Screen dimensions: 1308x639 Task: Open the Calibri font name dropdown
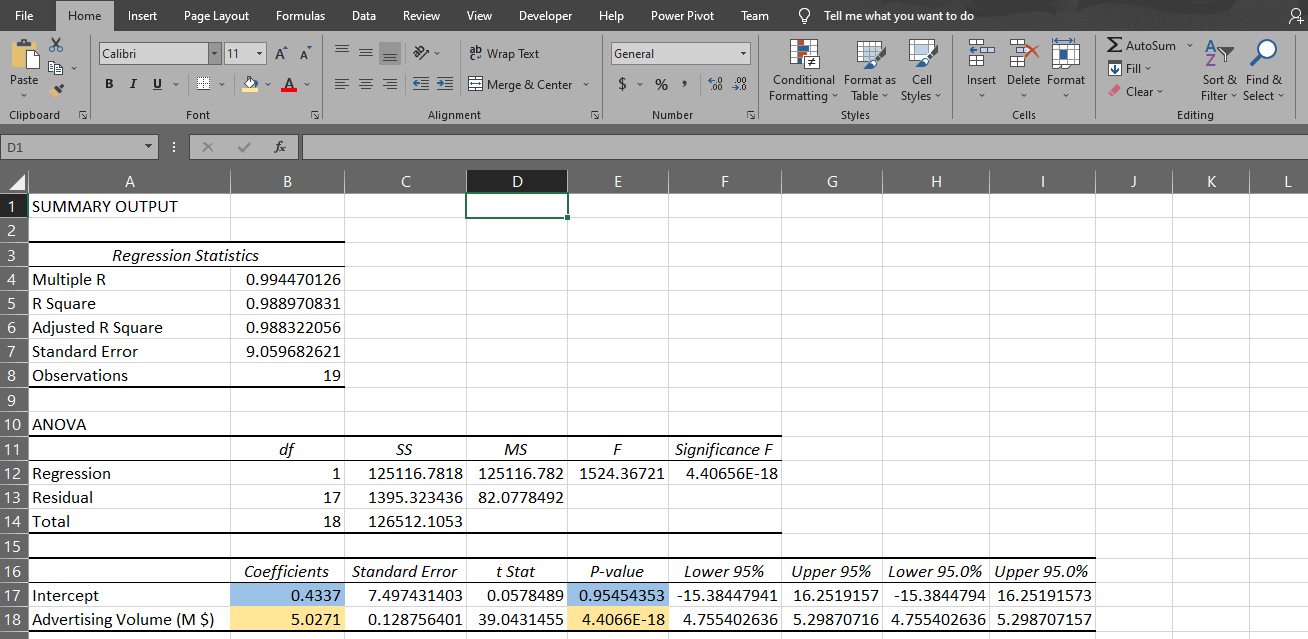click(215, 54)
